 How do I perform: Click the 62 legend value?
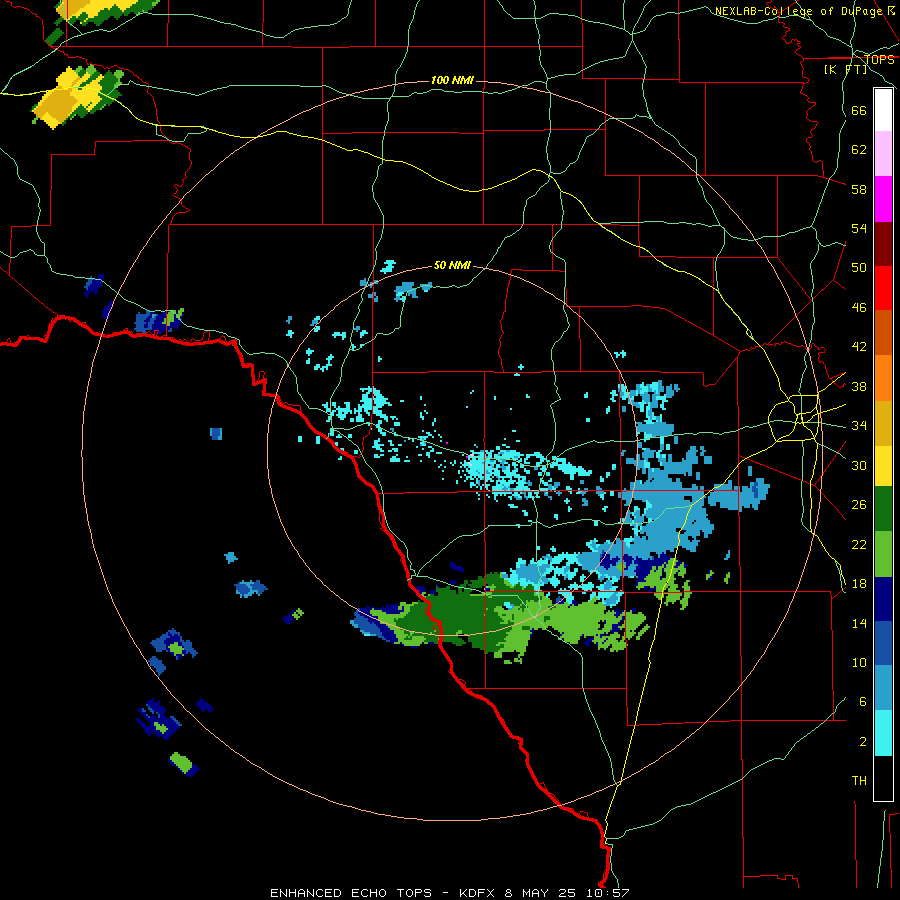pyautogui.click(x=859, y=150)
